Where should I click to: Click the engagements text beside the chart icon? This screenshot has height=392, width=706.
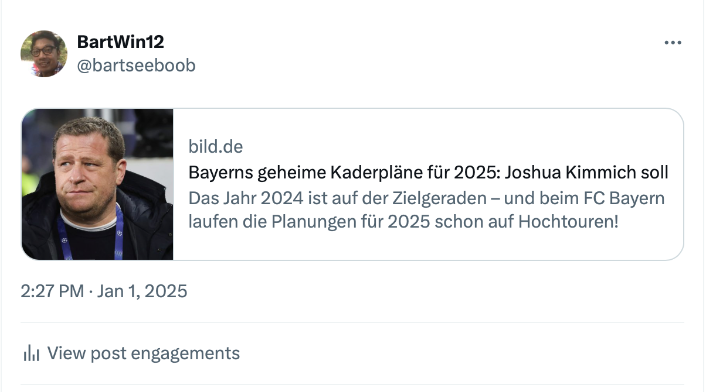tap(185, 353)
